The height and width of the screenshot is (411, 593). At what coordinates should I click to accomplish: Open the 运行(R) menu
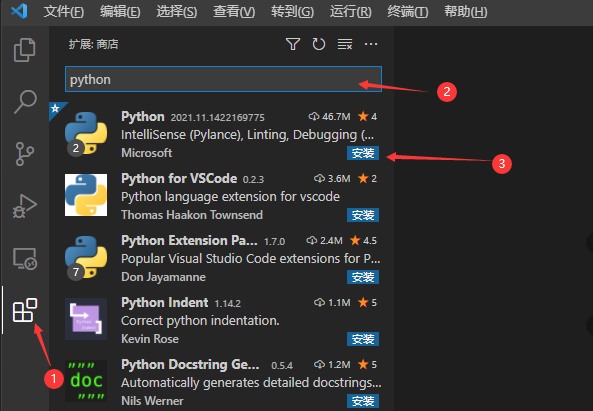coord(351,12)
